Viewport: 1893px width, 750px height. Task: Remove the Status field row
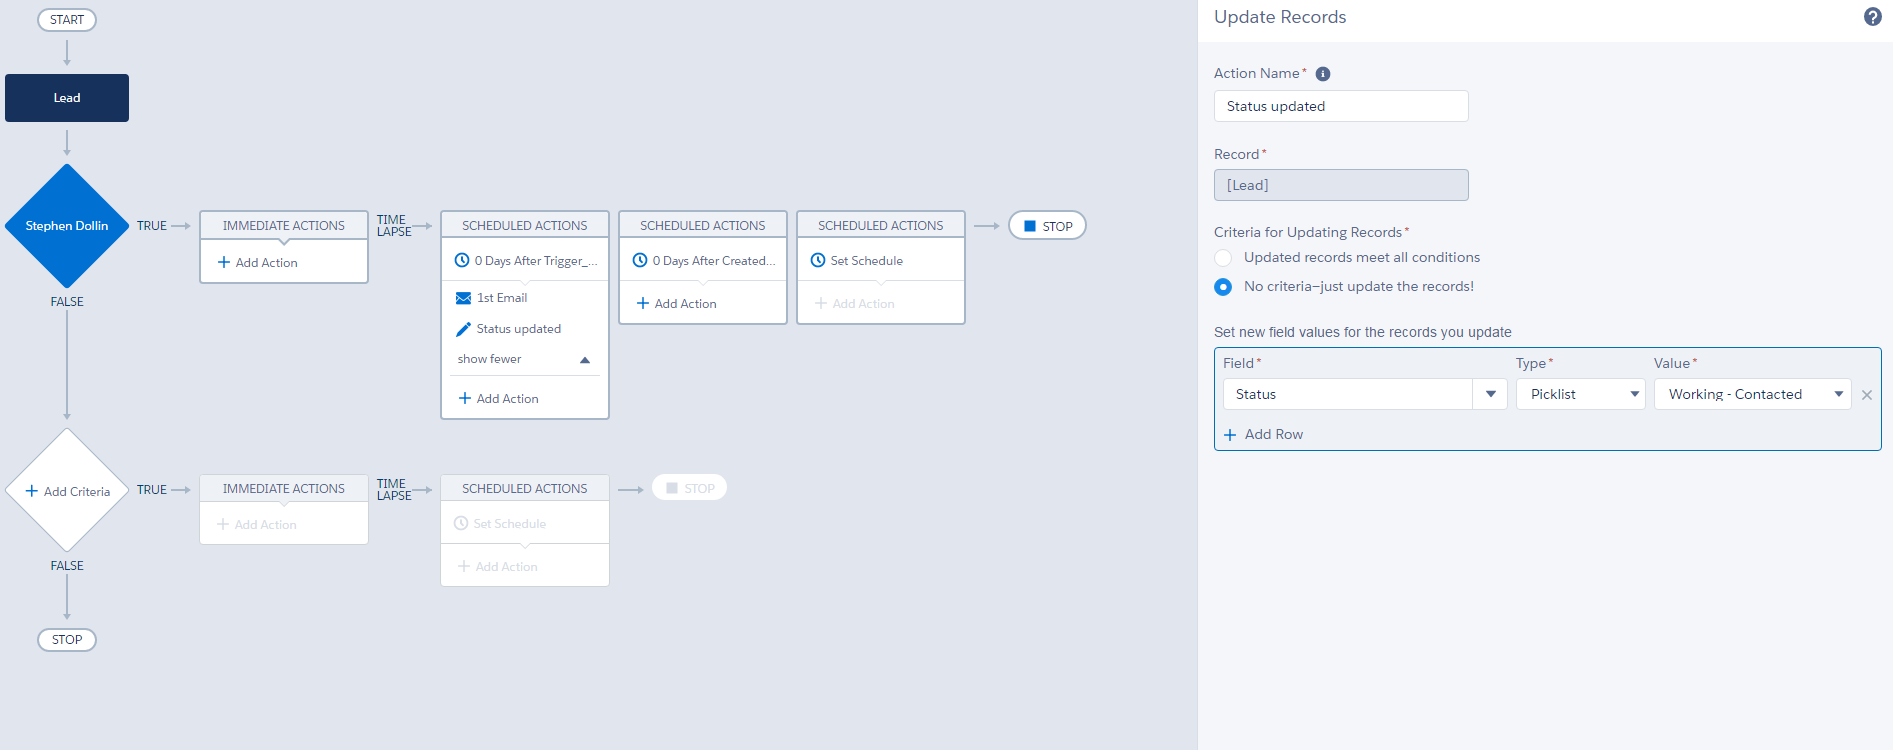[1866, 395]
